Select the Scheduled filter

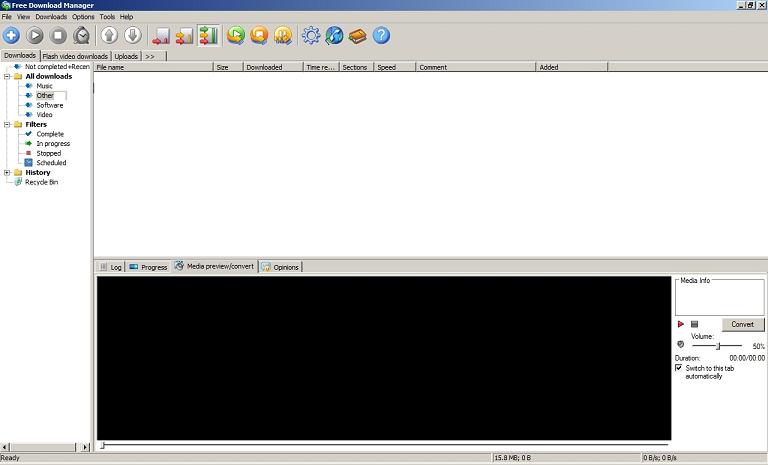(51, 163)
